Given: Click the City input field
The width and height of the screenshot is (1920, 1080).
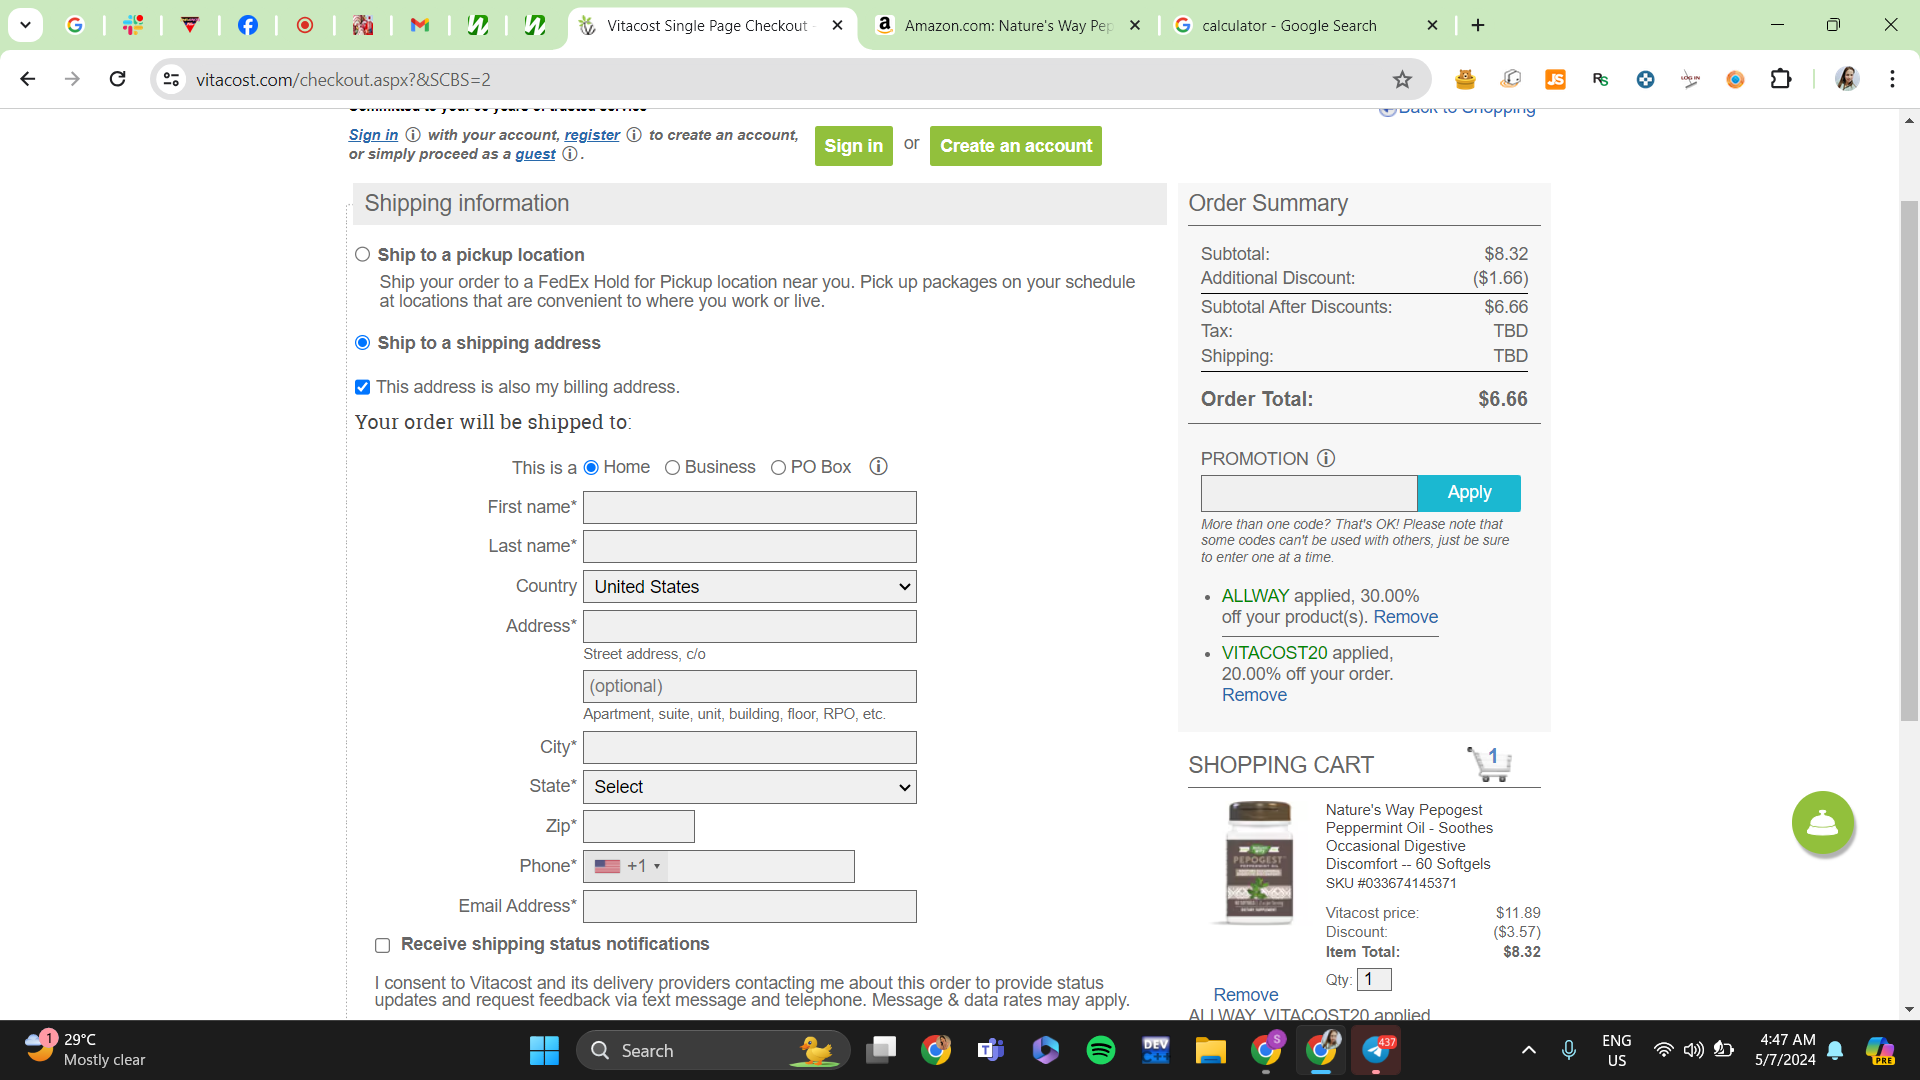Looking at the screenshot, I should [750, 747].
